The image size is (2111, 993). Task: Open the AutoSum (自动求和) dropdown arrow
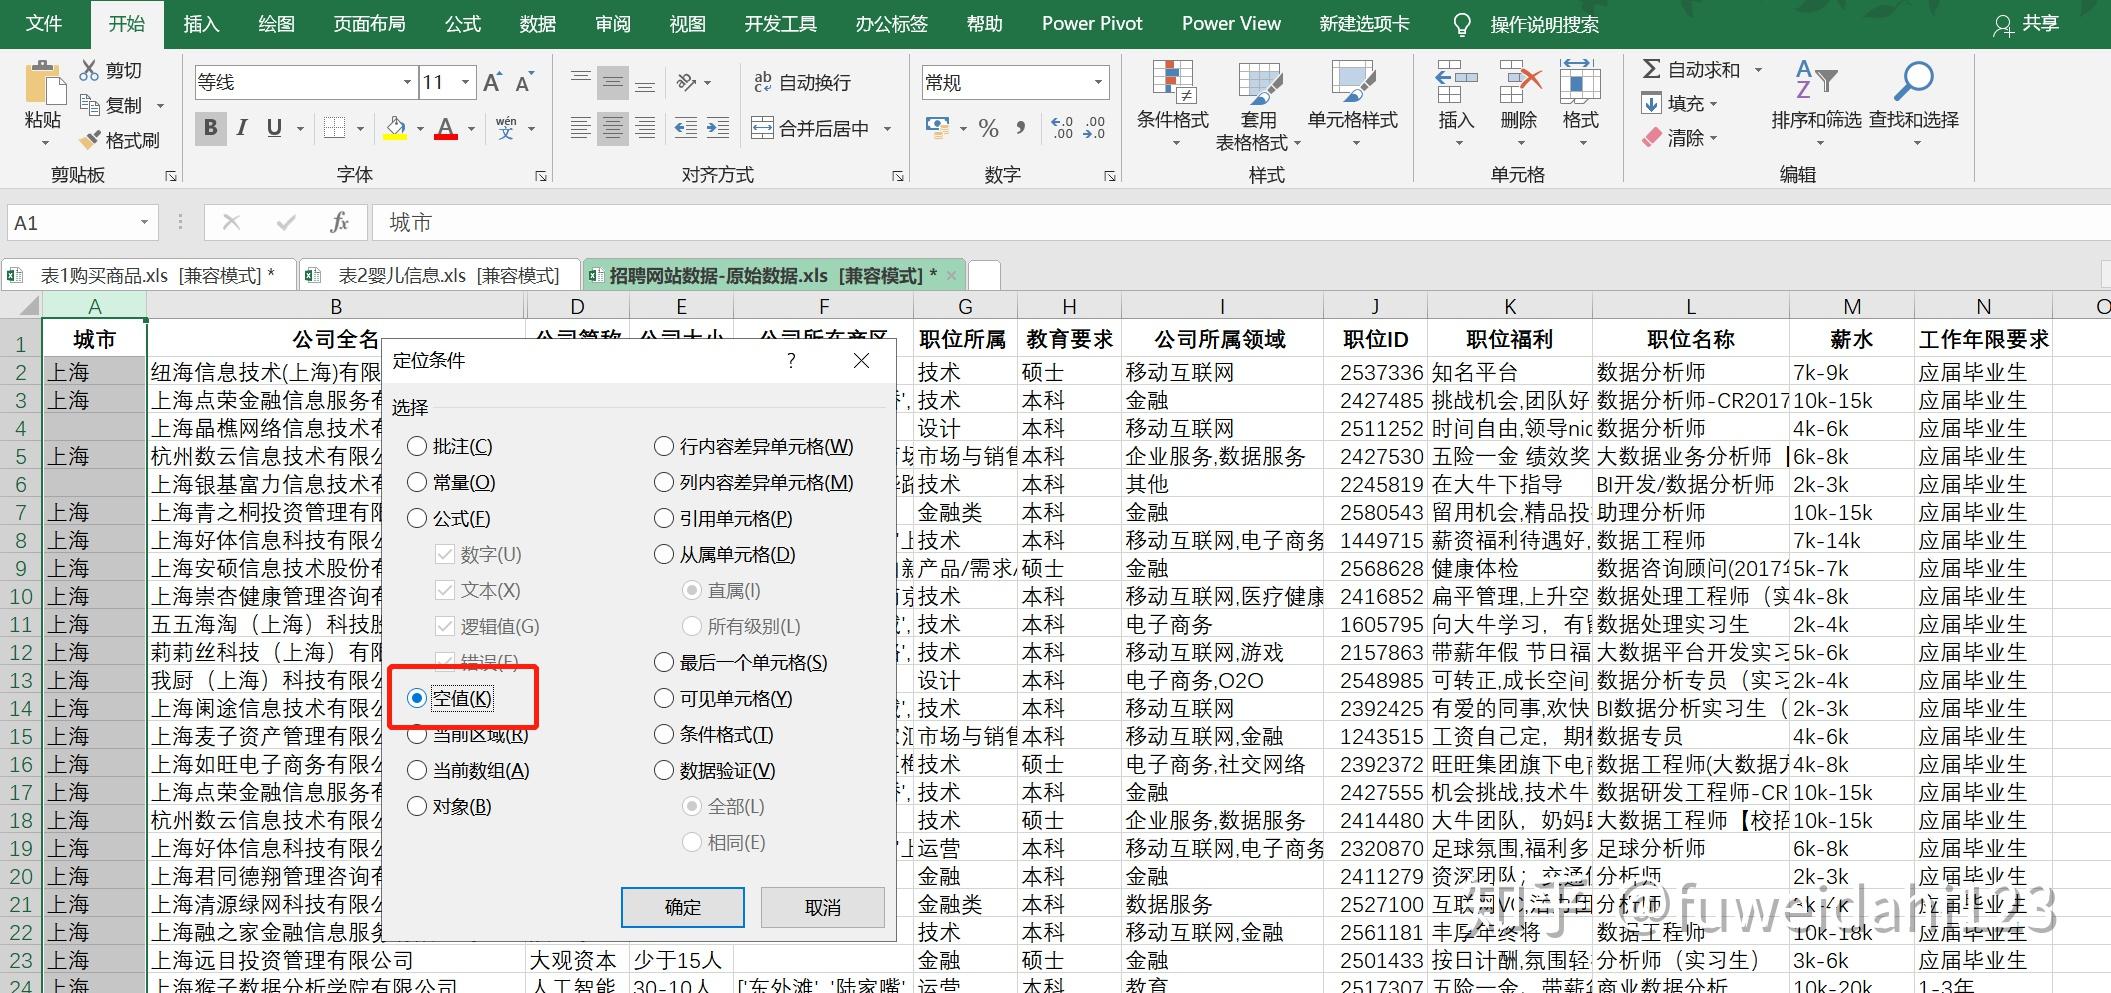click(x=1759, y=70)
